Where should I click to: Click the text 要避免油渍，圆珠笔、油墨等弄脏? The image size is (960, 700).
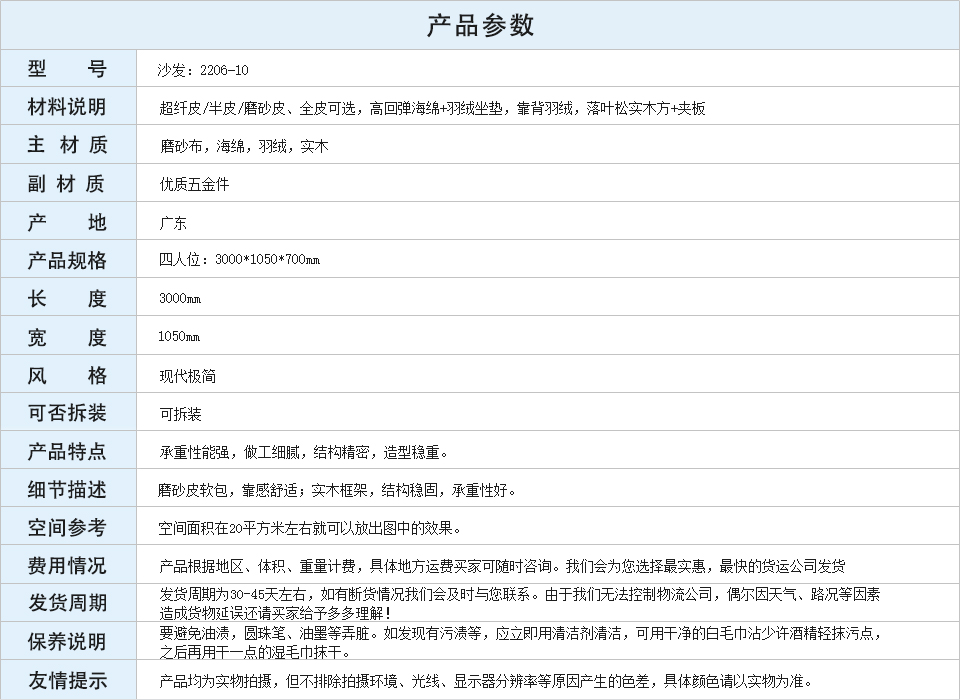click(264, 633)
